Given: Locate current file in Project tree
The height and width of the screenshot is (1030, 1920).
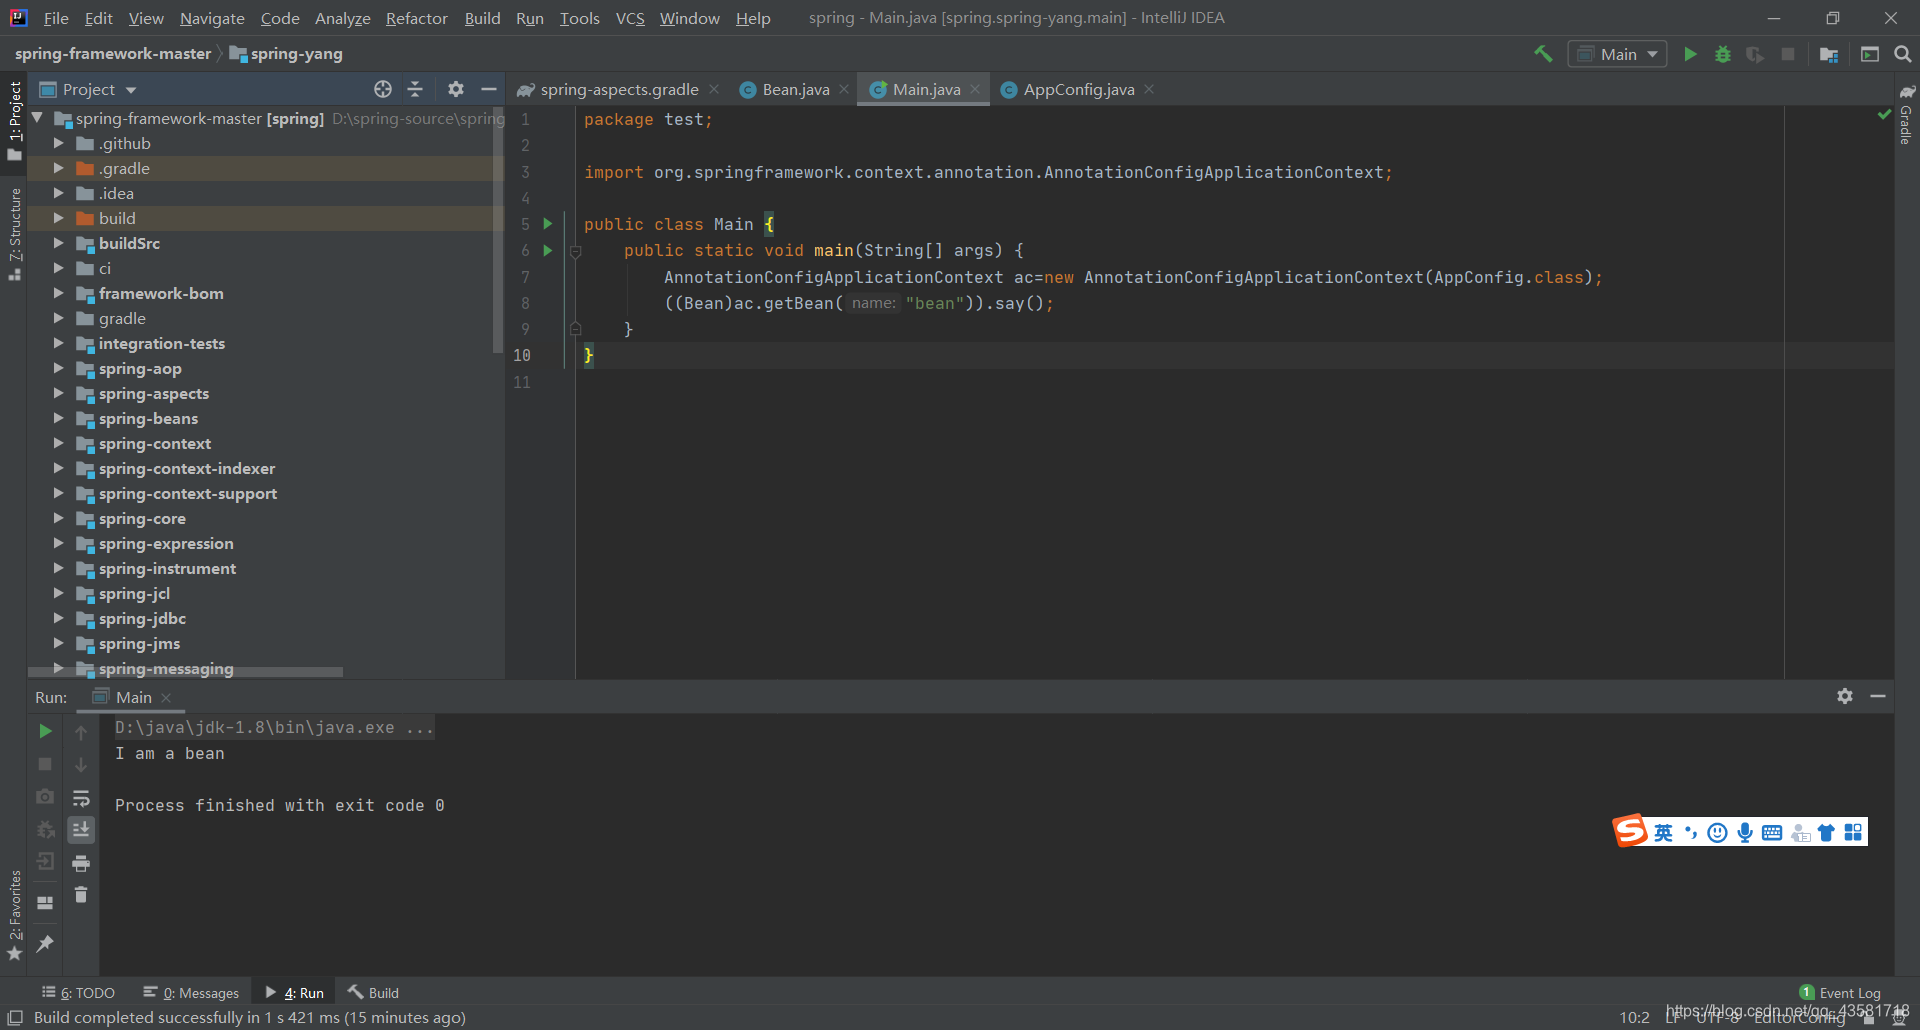Looking at the screenshot, I should (x=383, y=89).
